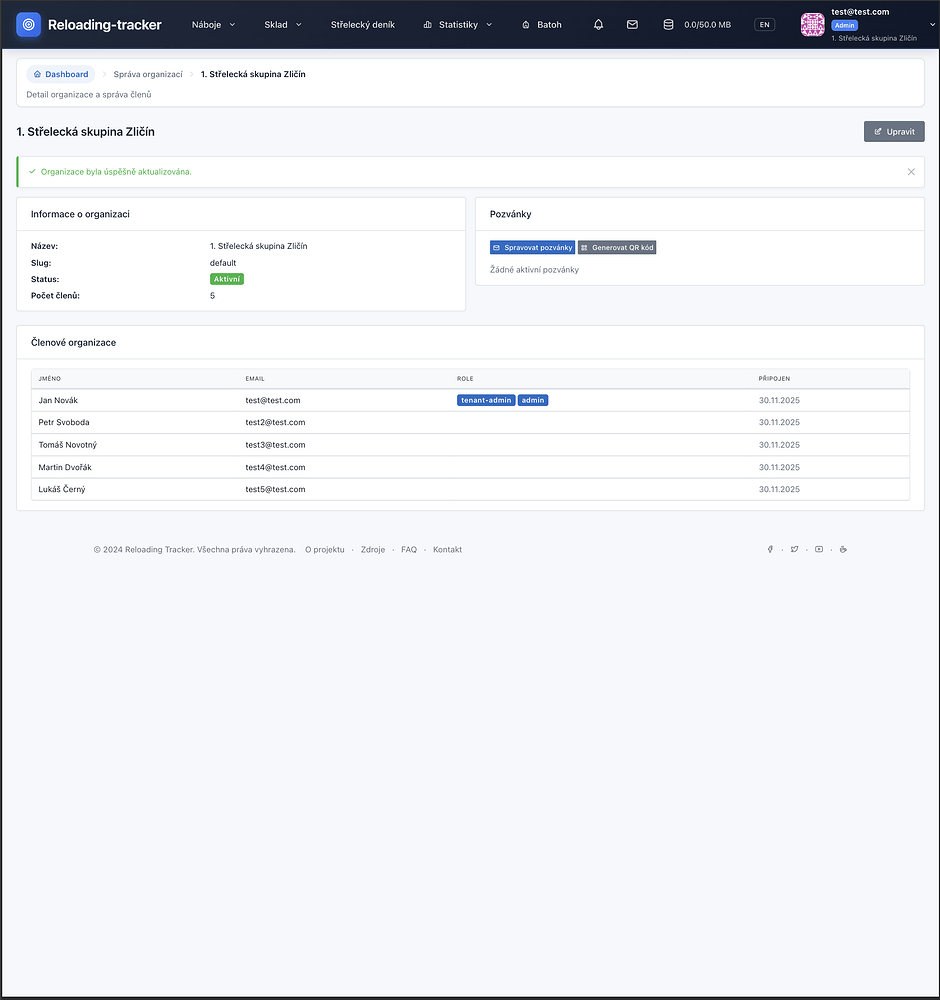
Task: Open the messages envelope icon
Action: 632,25
